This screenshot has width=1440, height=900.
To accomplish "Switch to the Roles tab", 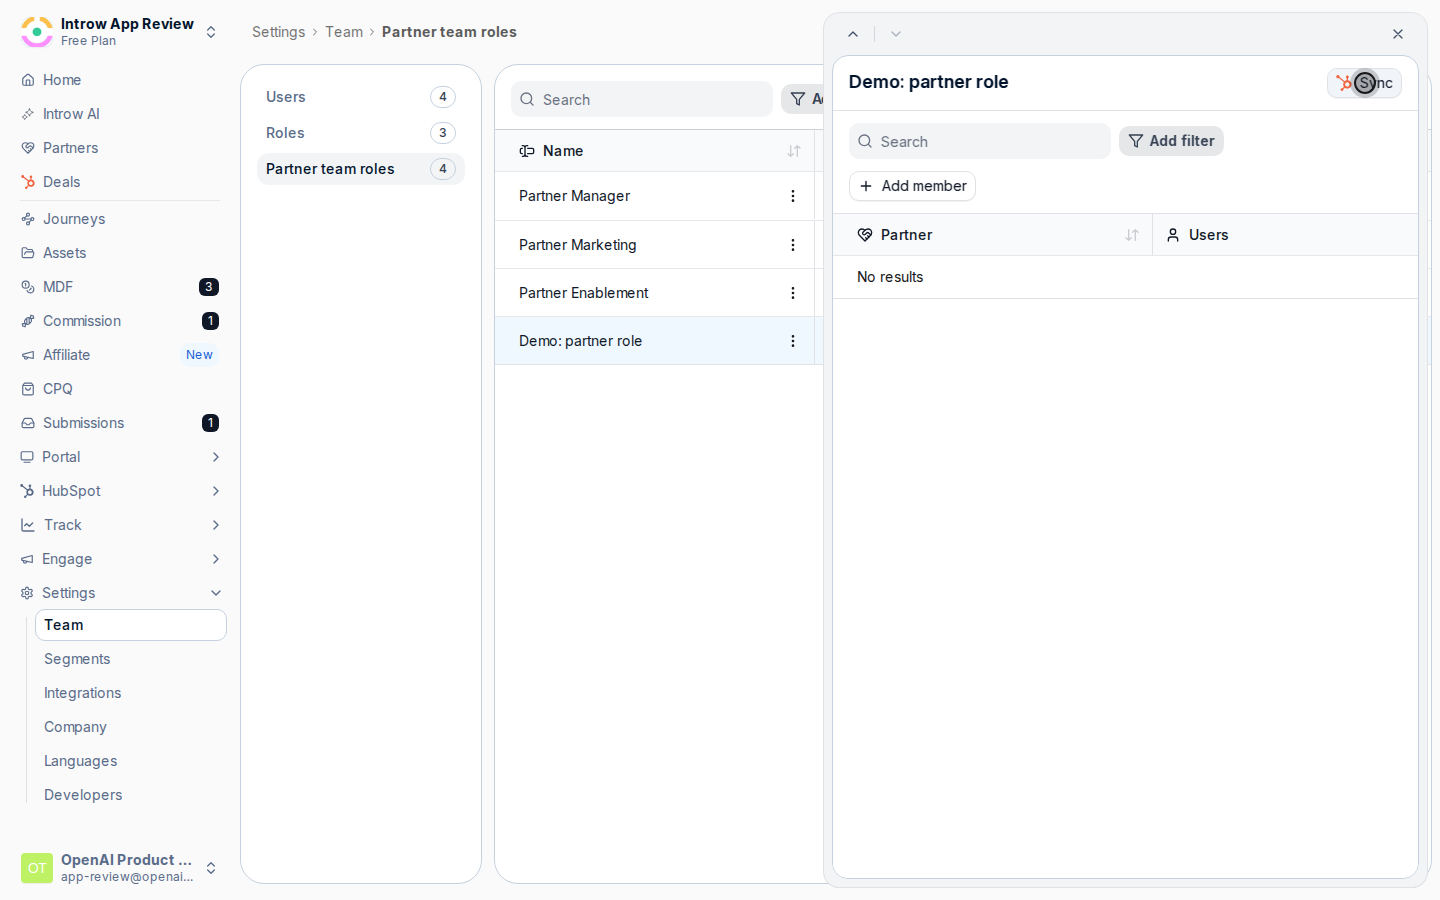I will click(361, 133).
